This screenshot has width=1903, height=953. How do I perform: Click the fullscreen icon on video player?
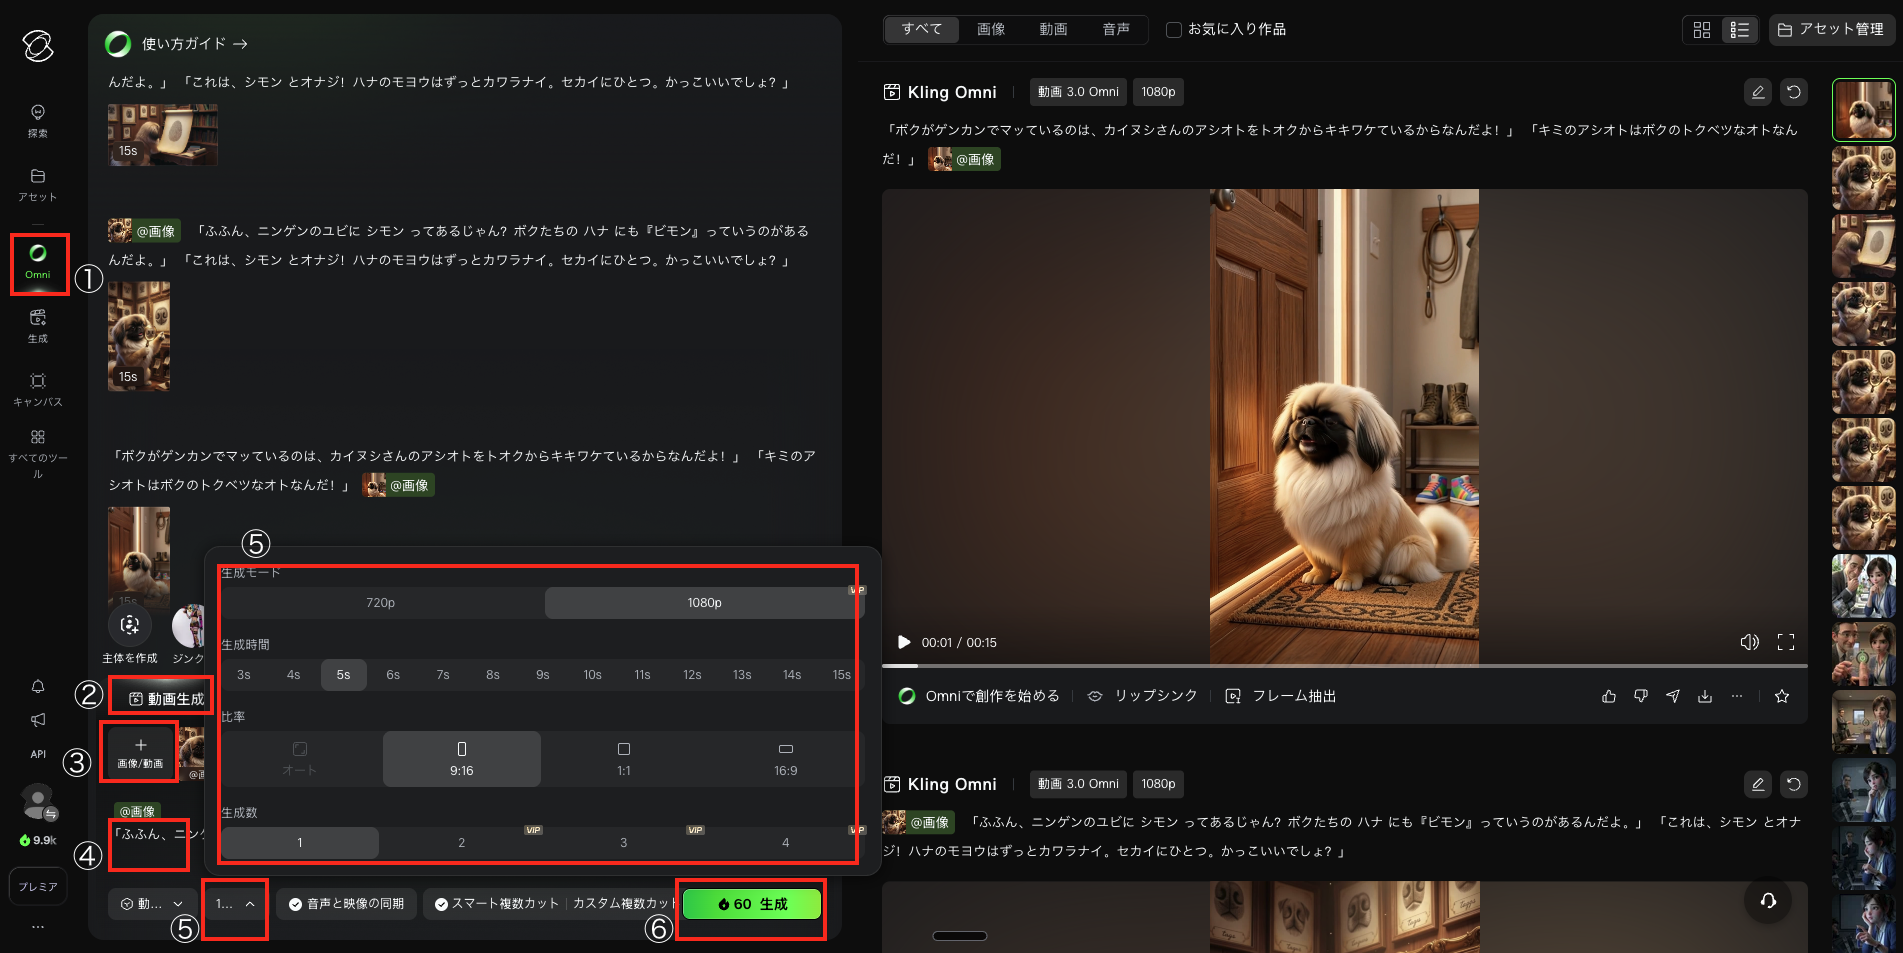click(1785, 643)
